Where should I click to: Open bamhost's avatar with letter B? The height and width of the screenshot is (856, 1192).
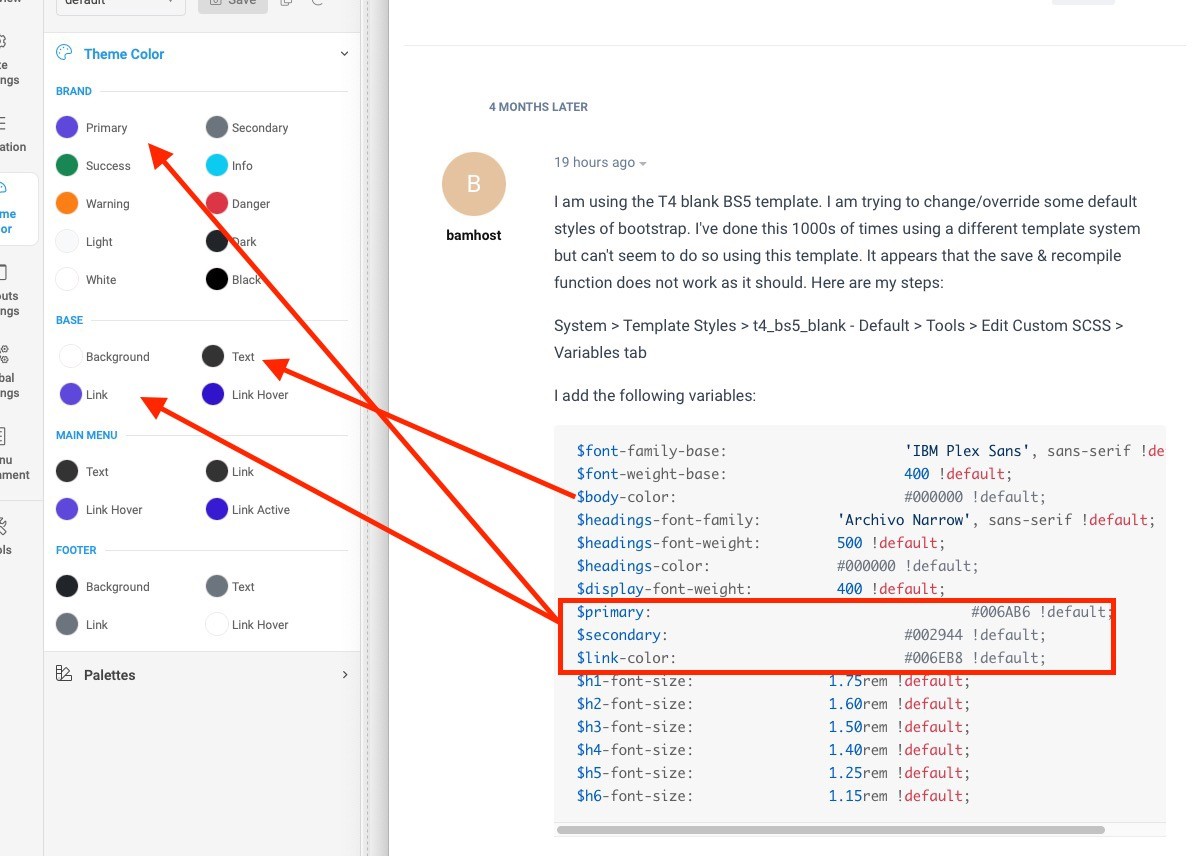474,184
